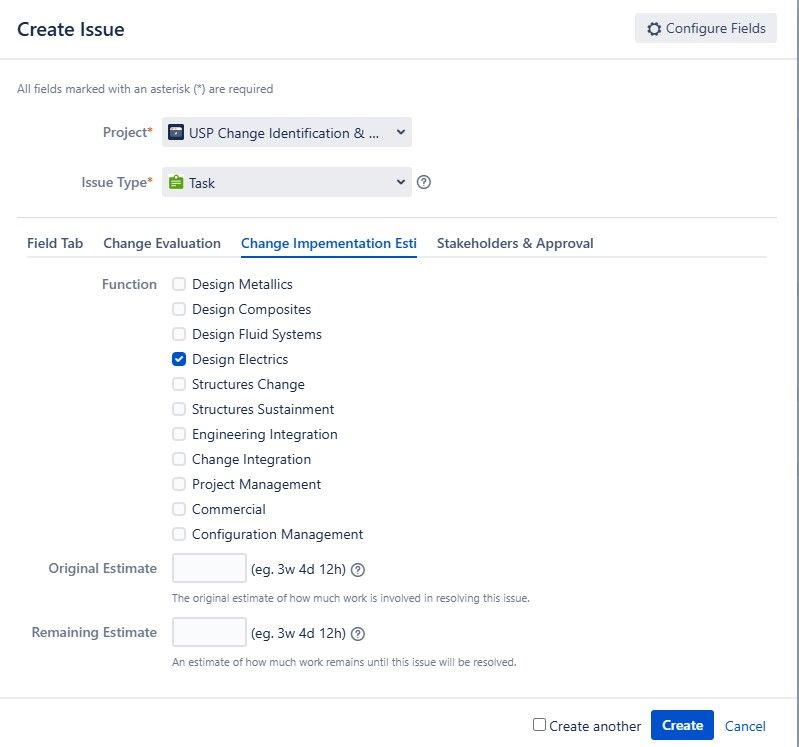Check the Commercial checkbox
This screenshot has height=747, width=799.
click(179, 509)
